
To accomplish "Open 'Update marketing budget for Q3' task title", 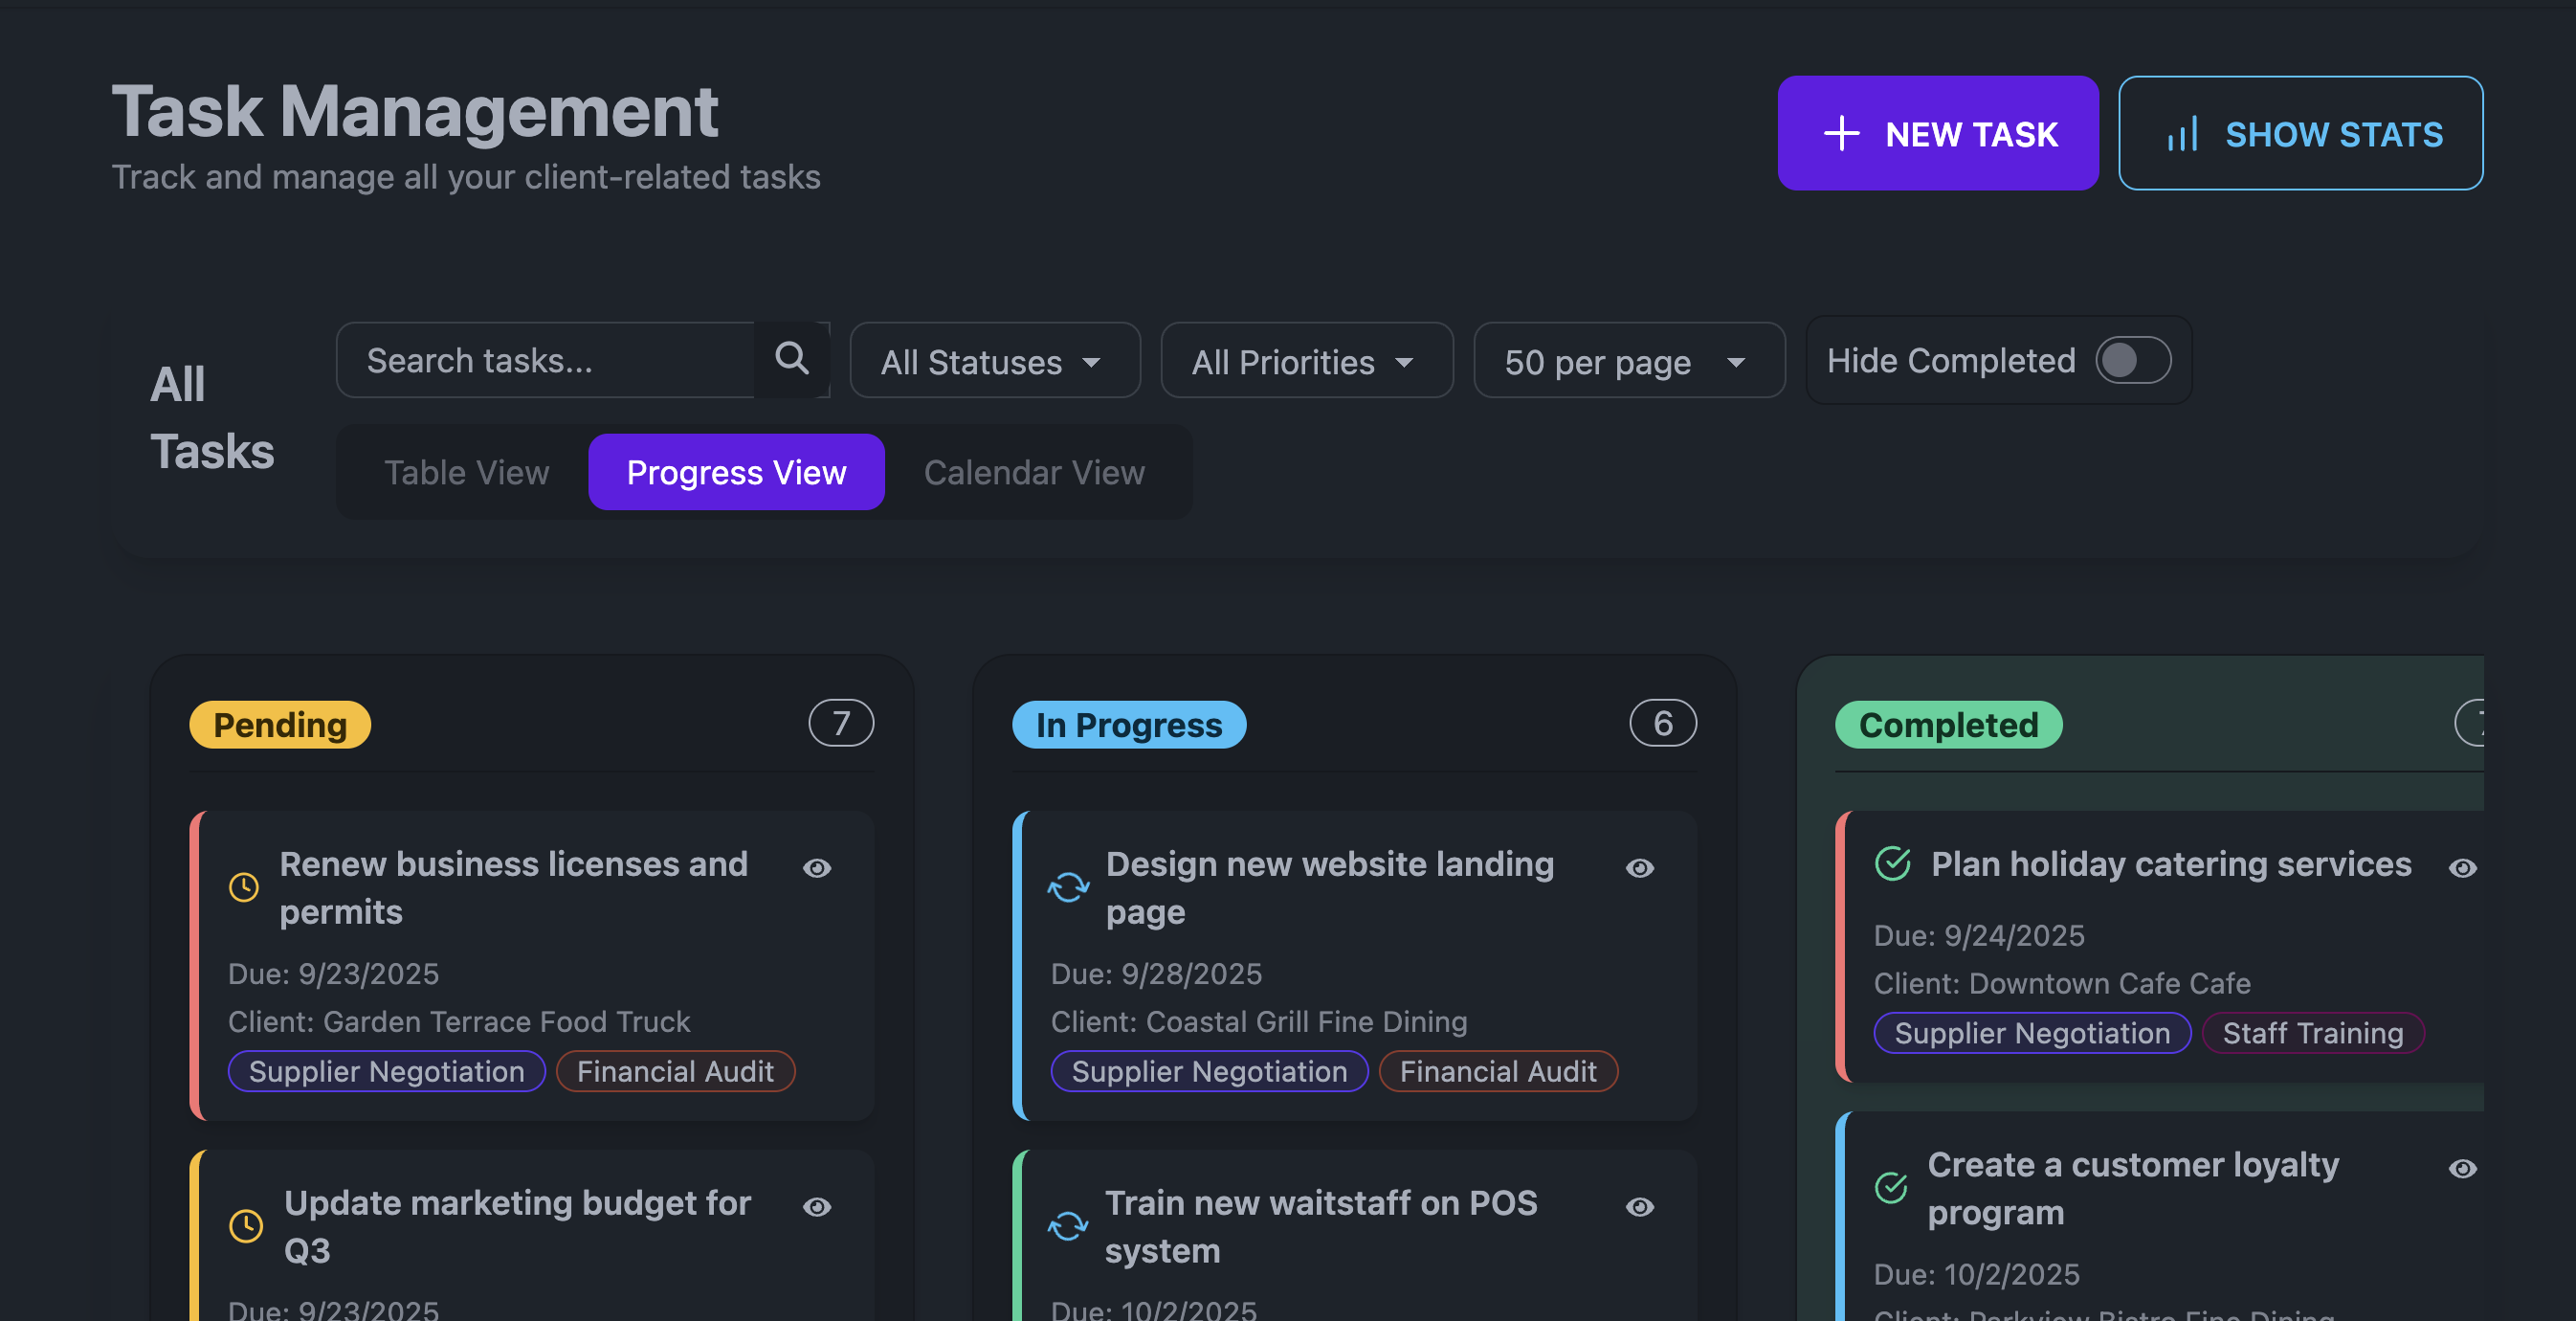I will click(x=517, y=1226).
